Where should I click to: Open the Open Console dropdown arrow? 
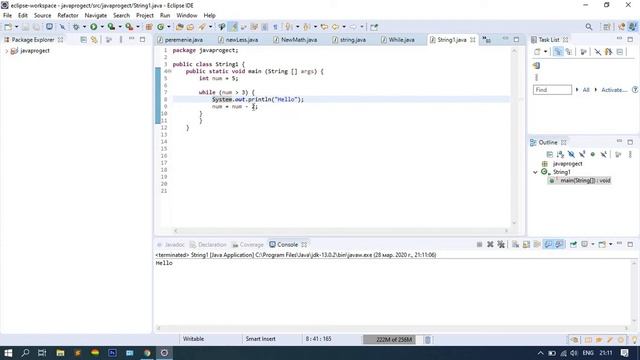(x=611, y=244)
